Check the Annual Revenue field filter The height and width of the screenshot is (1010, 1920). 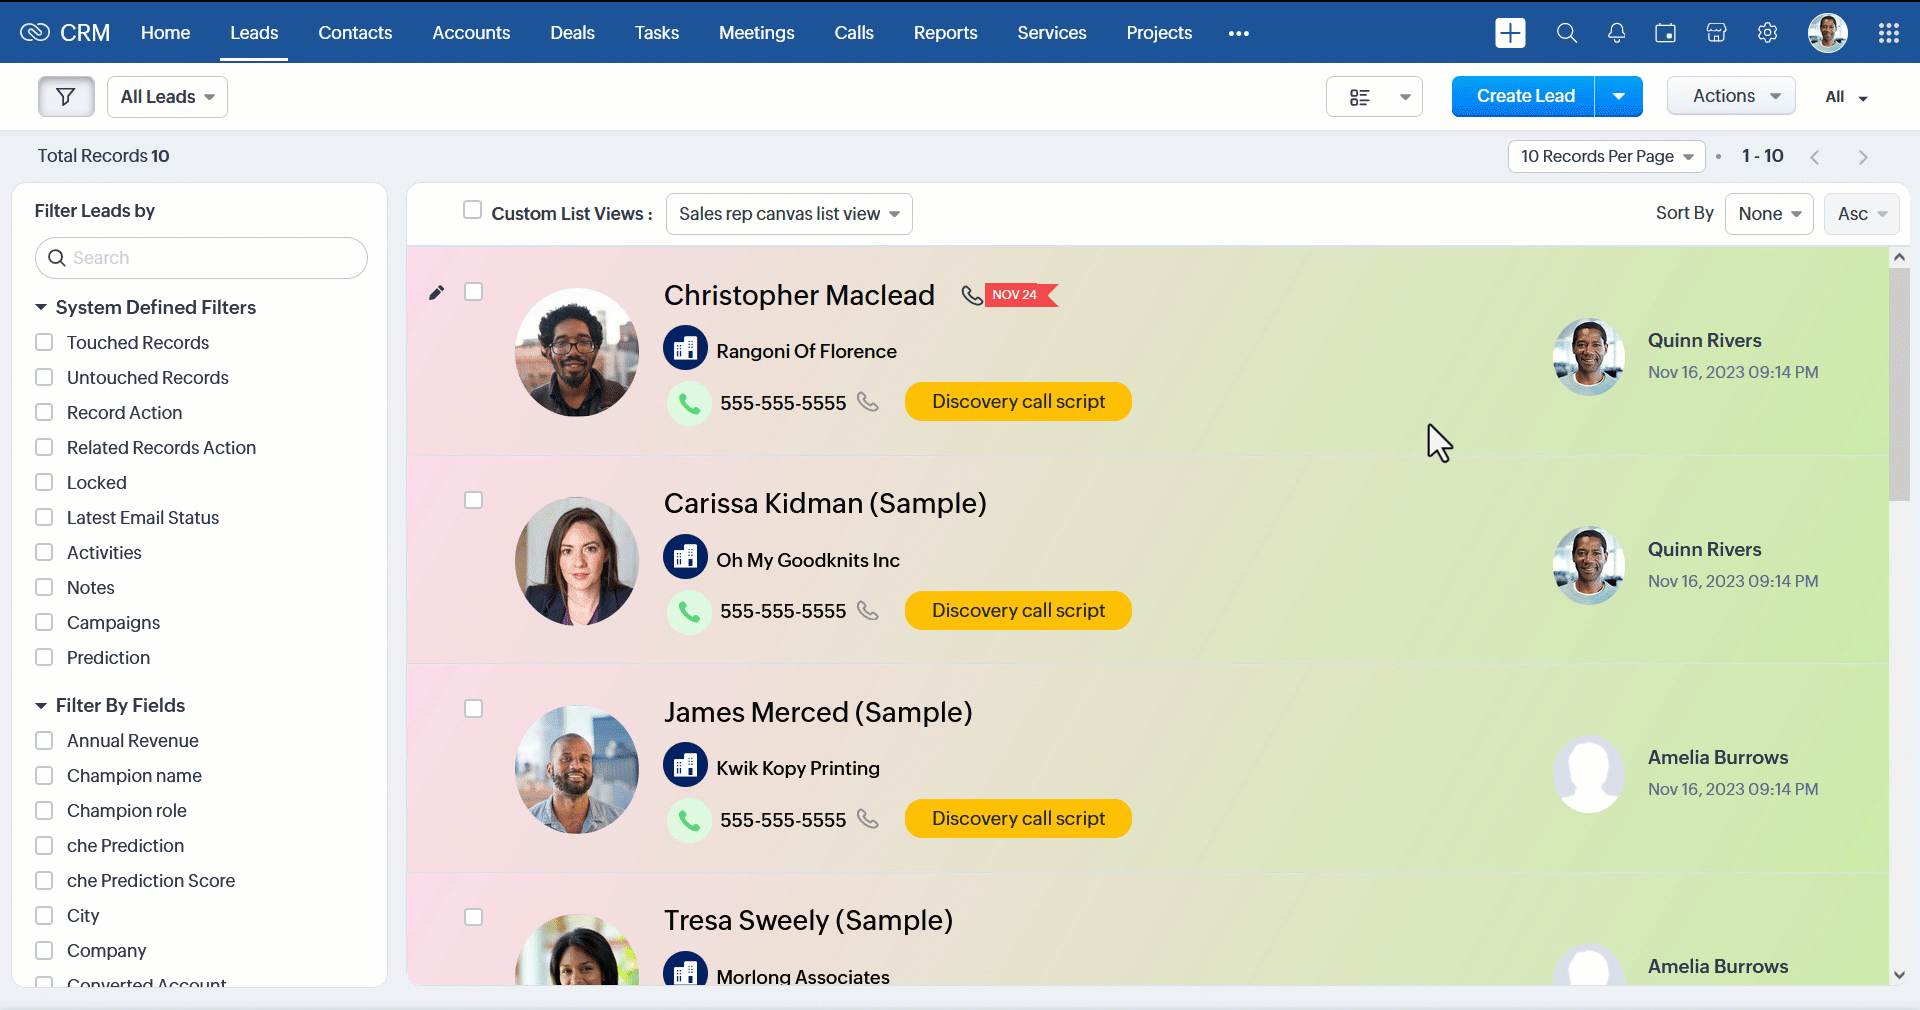[x=44, y=741]
